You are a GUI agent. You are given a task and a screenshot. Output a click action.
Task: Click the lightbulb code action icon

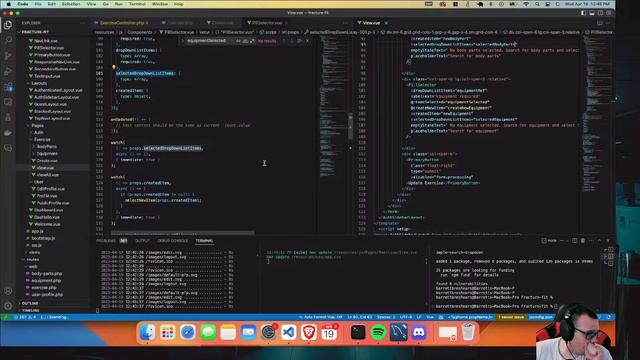113,67
